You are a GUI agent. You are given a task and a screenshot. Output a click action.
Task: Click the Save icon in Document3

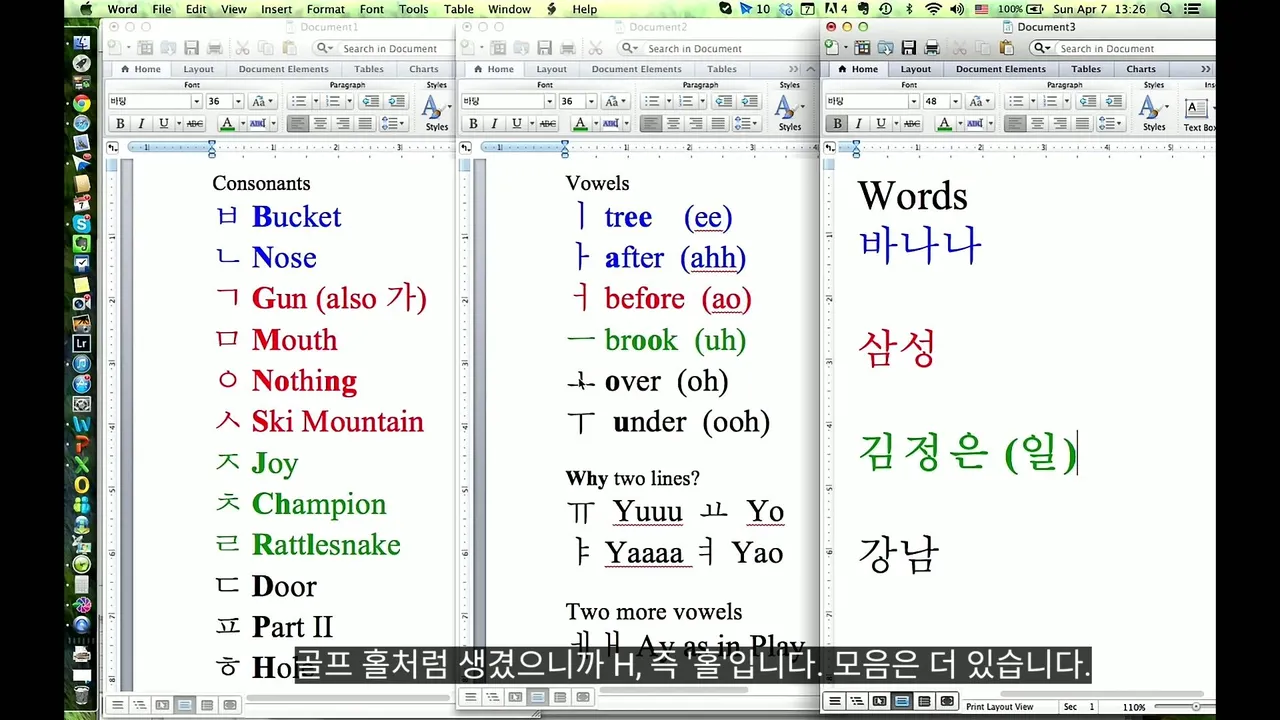point(908,47)
